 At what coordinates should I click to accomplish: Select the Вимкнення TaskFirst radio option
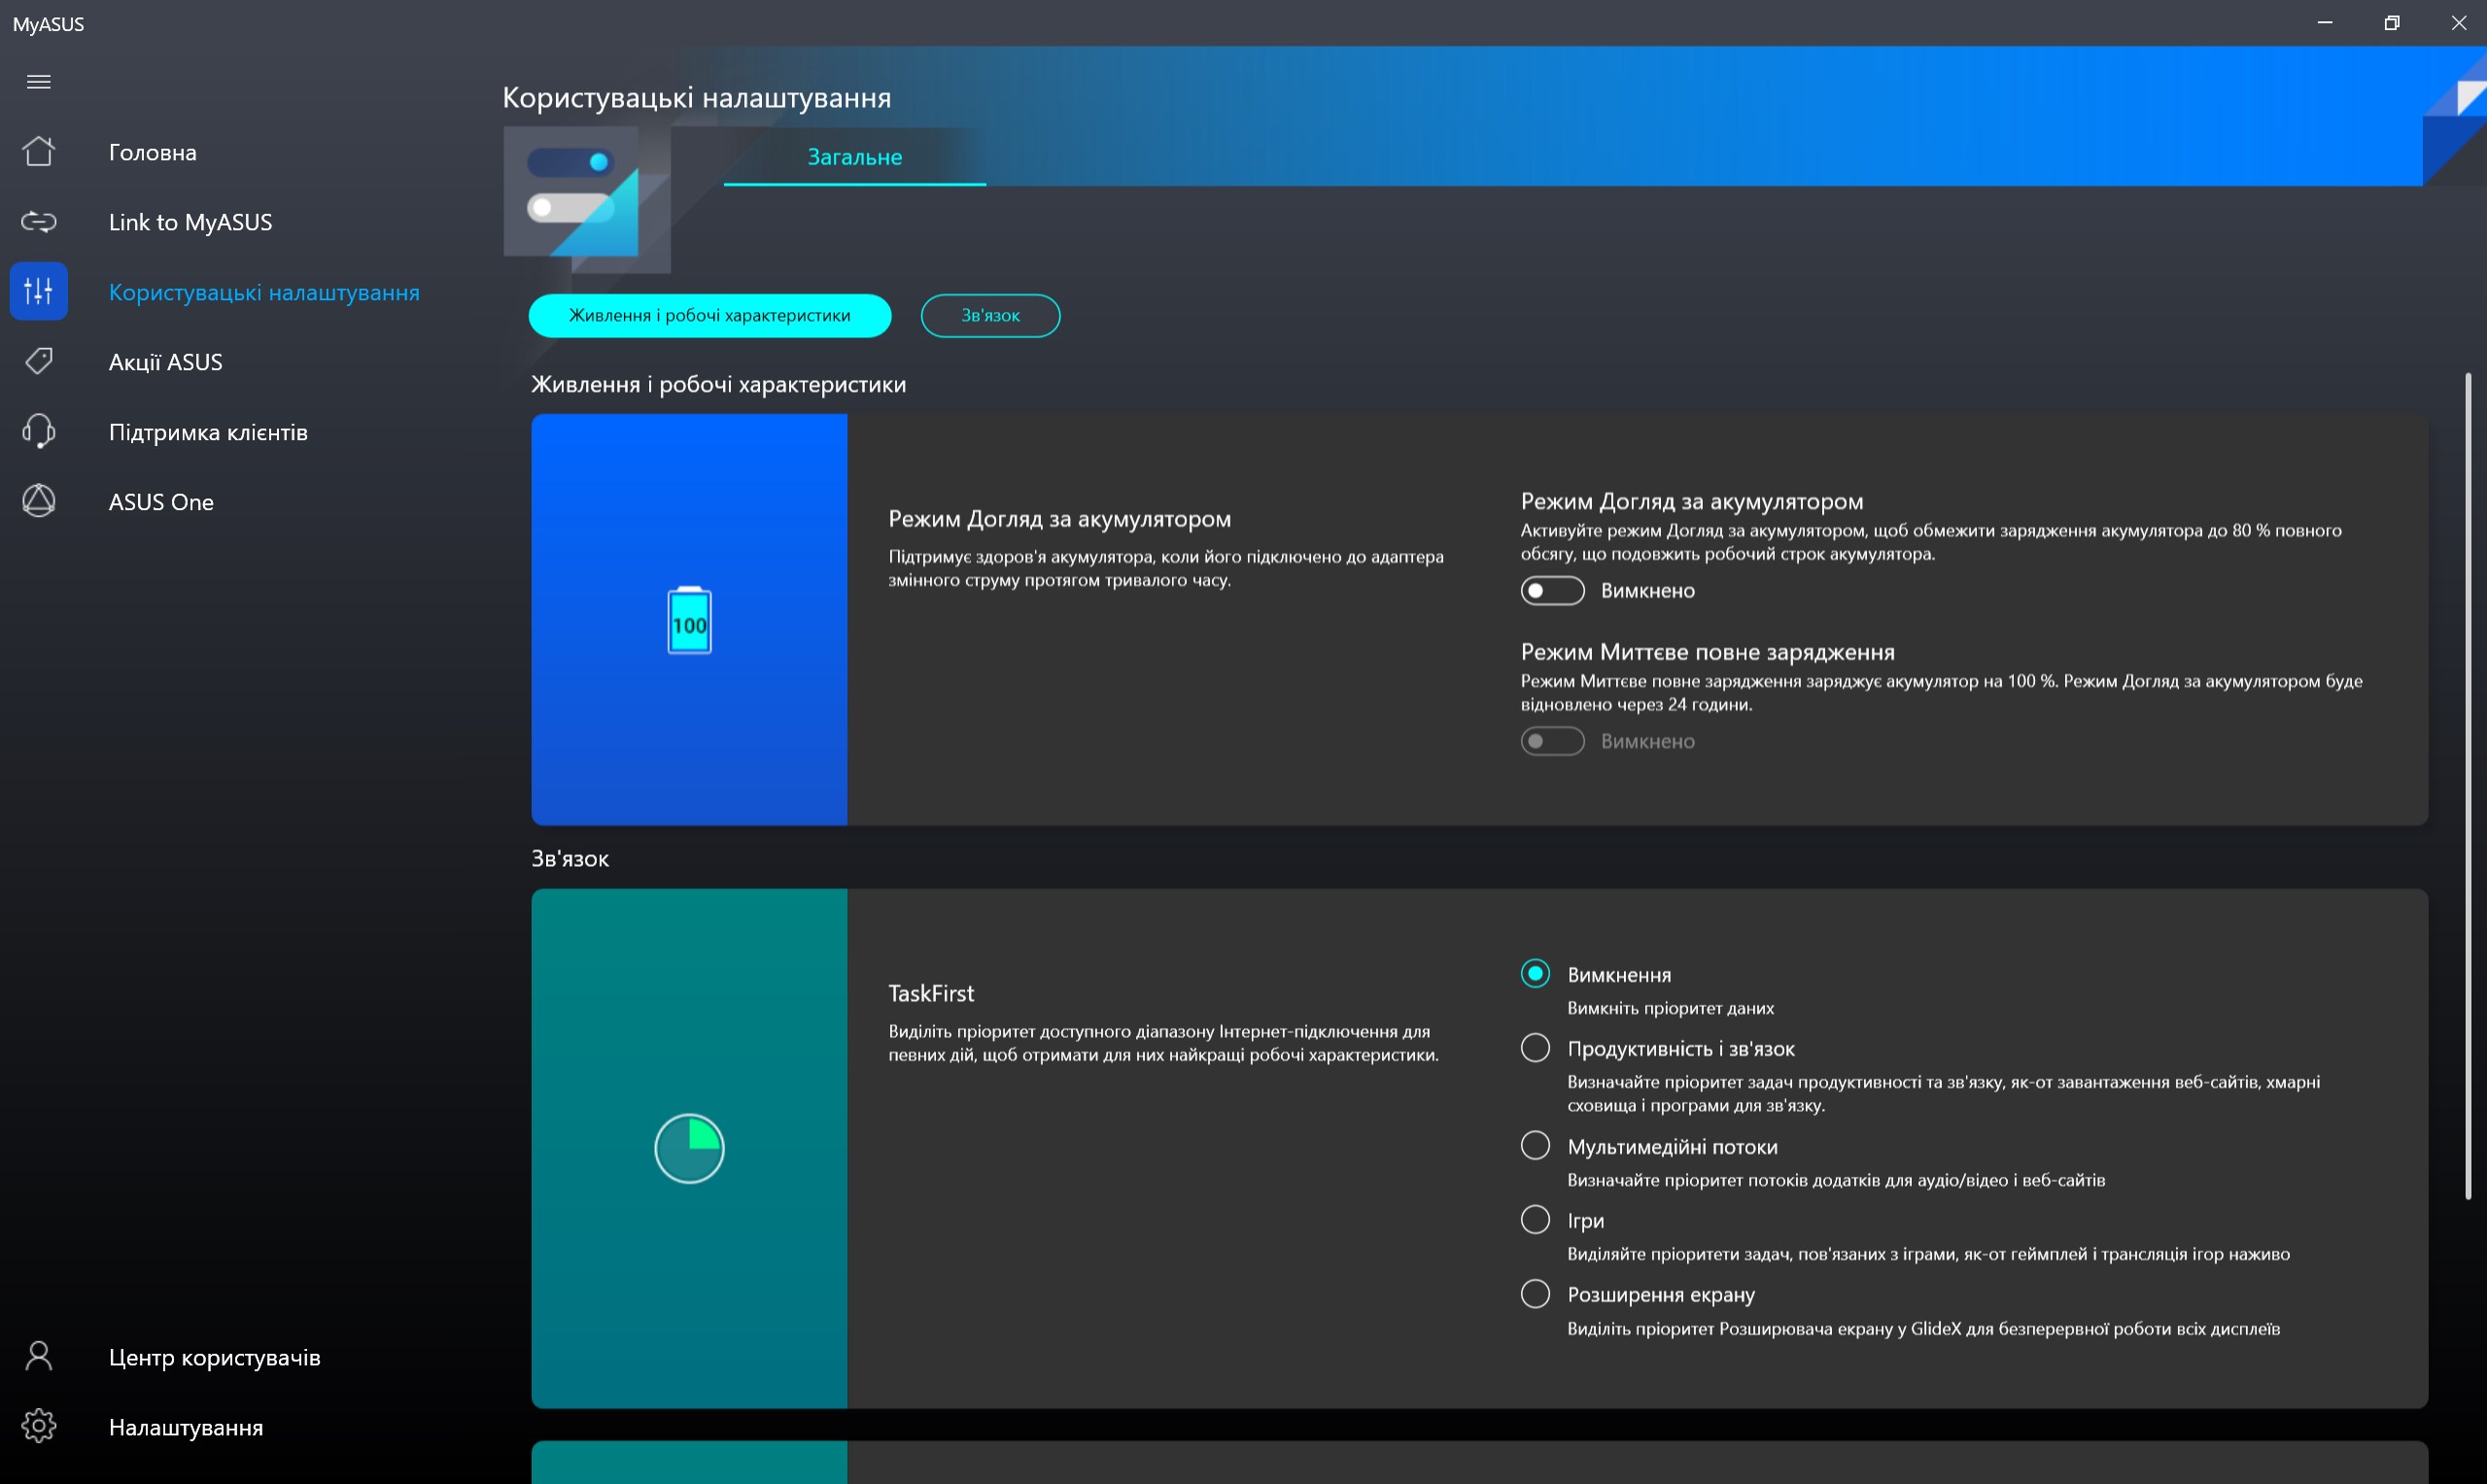1535,974
